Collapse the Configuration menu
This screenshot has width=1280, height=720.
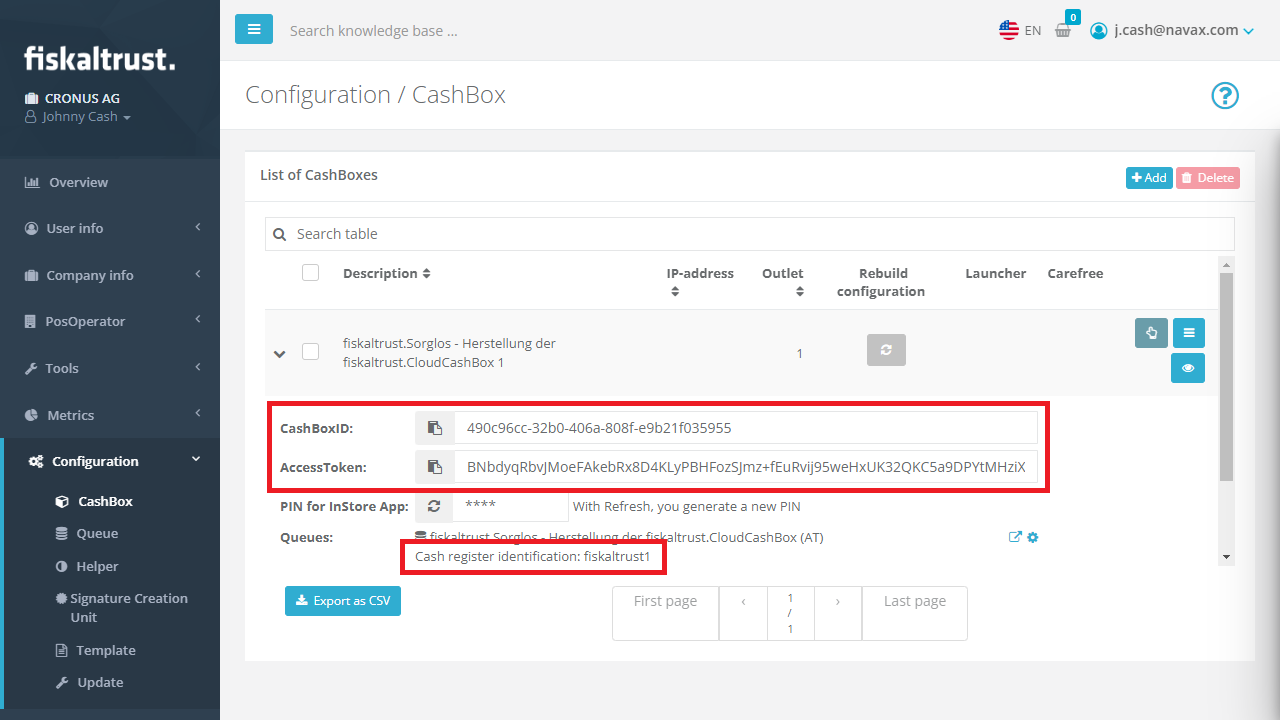pyautogui.click(x=110, y=461)
